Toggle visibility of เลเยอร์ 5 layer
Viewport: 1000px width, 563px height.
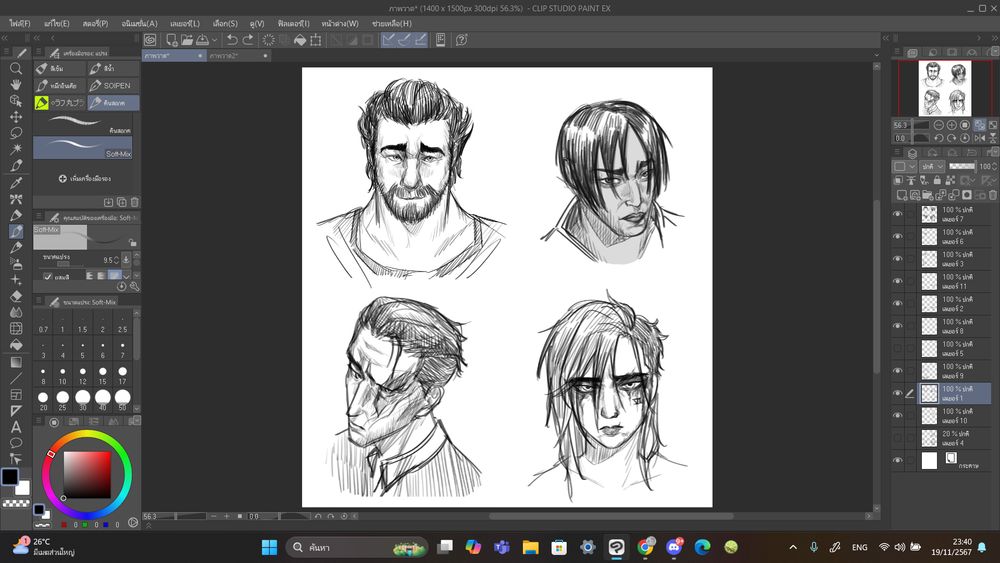point(897,348)
